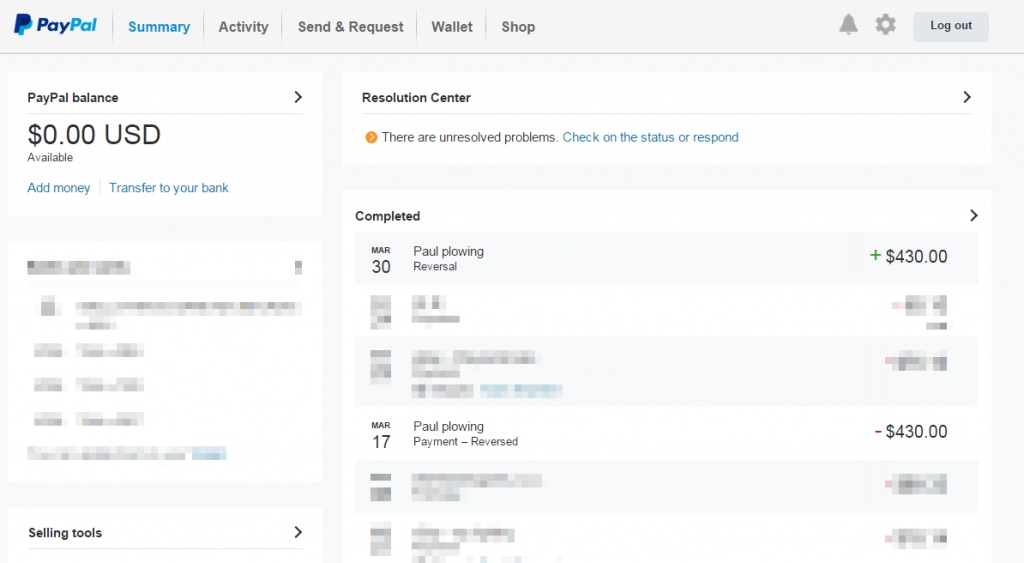Viewport: 1024px width, 563px height.
Task: Open the settings gear icon
Action: tap(886, 25)
